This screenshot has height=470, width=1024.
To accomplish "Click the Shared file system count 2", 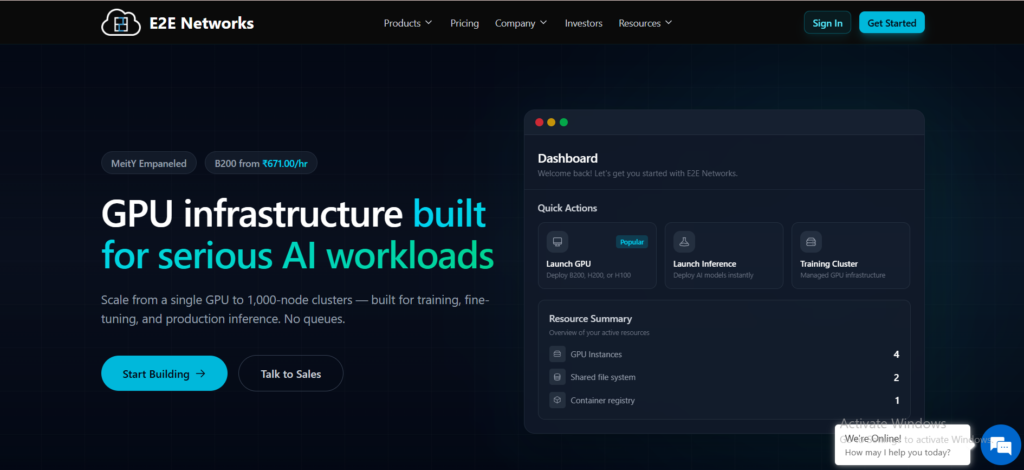I will click(x=896, y=377).
